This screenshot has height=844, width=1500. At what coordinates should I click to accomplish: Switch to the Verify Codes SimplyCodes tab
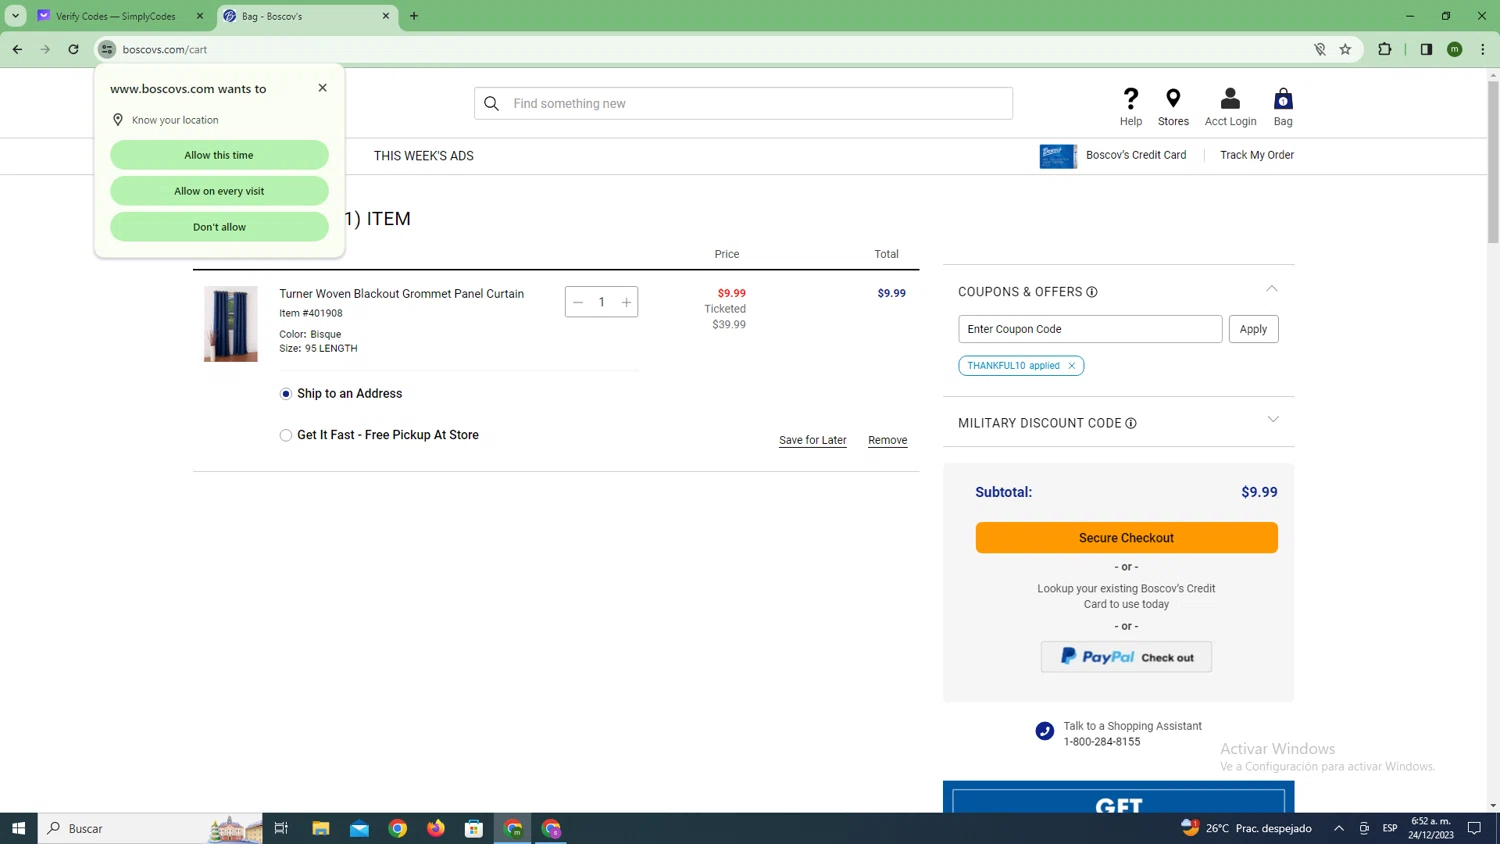pos(118,16)
